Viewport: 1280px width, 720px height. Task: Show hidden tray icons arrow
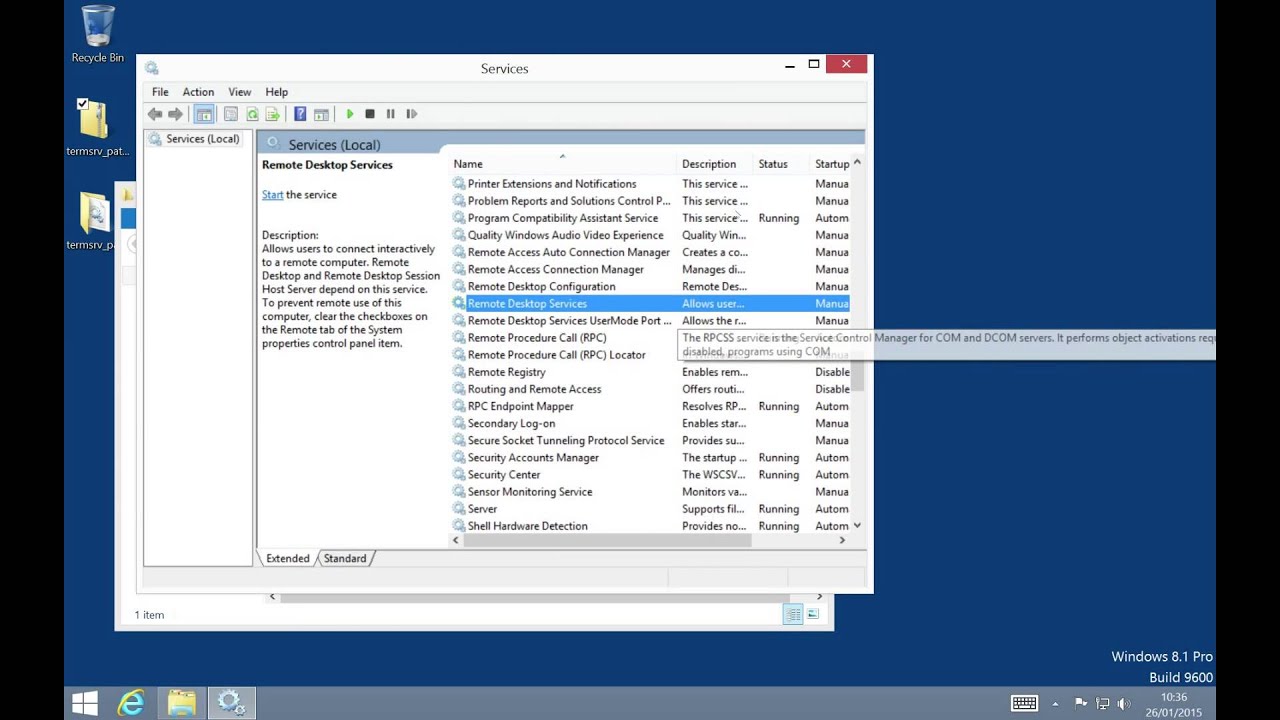pyautogui.click(x=1055, y=704)
